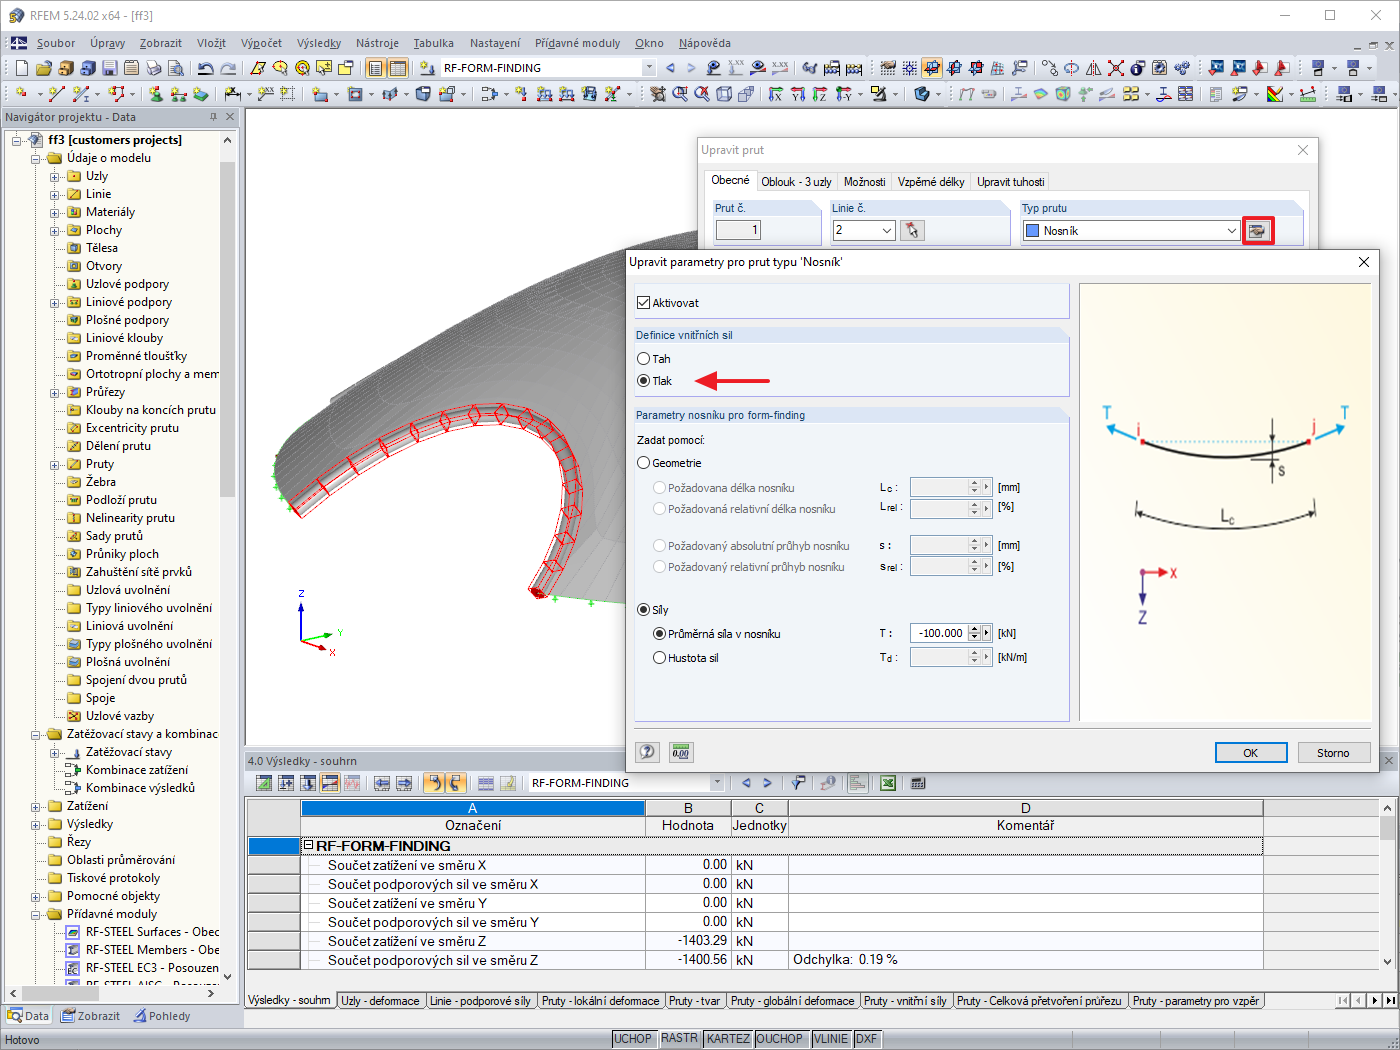Click the Print icon in the toolbar
This screenshot has width=1400, height=1050.
(154, 68)
